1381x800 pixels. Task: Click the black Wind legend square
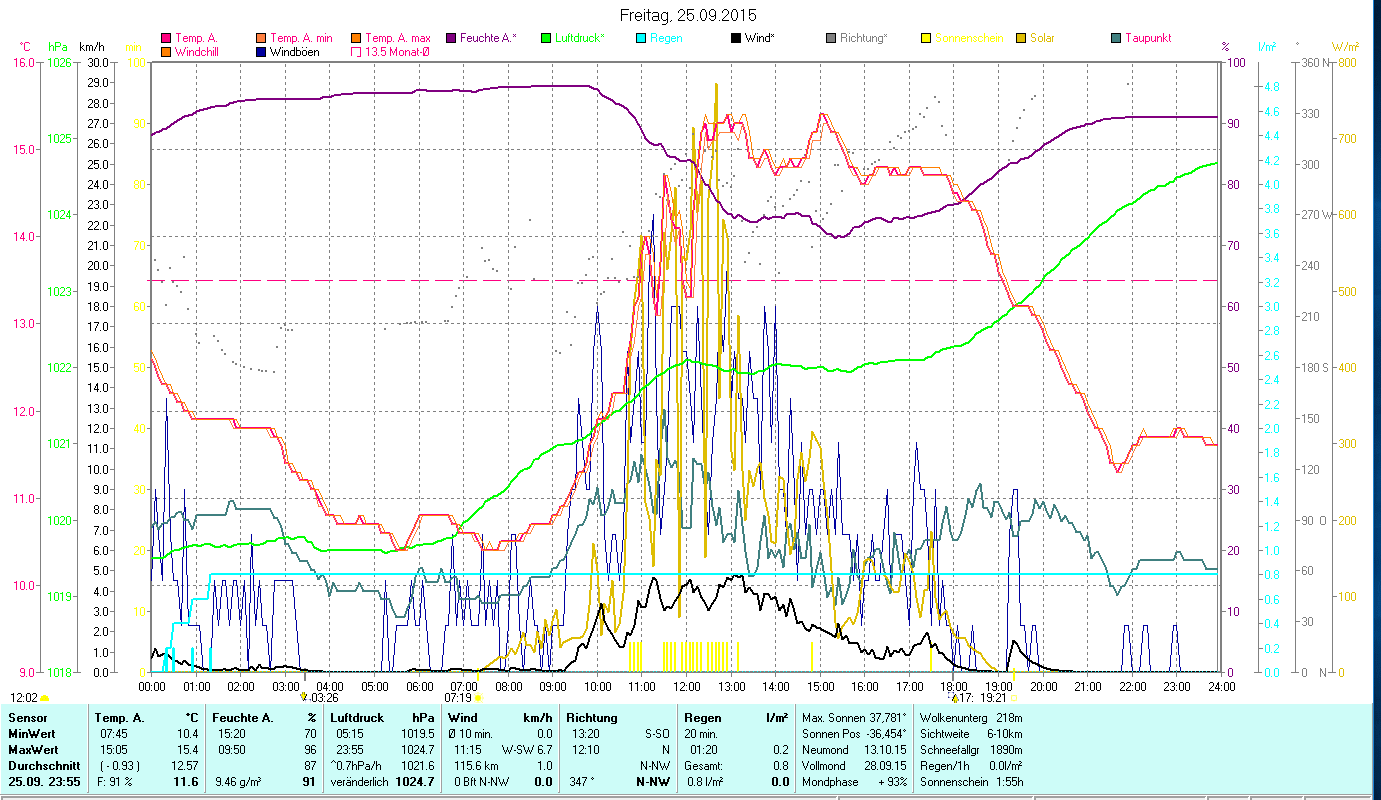736,38
